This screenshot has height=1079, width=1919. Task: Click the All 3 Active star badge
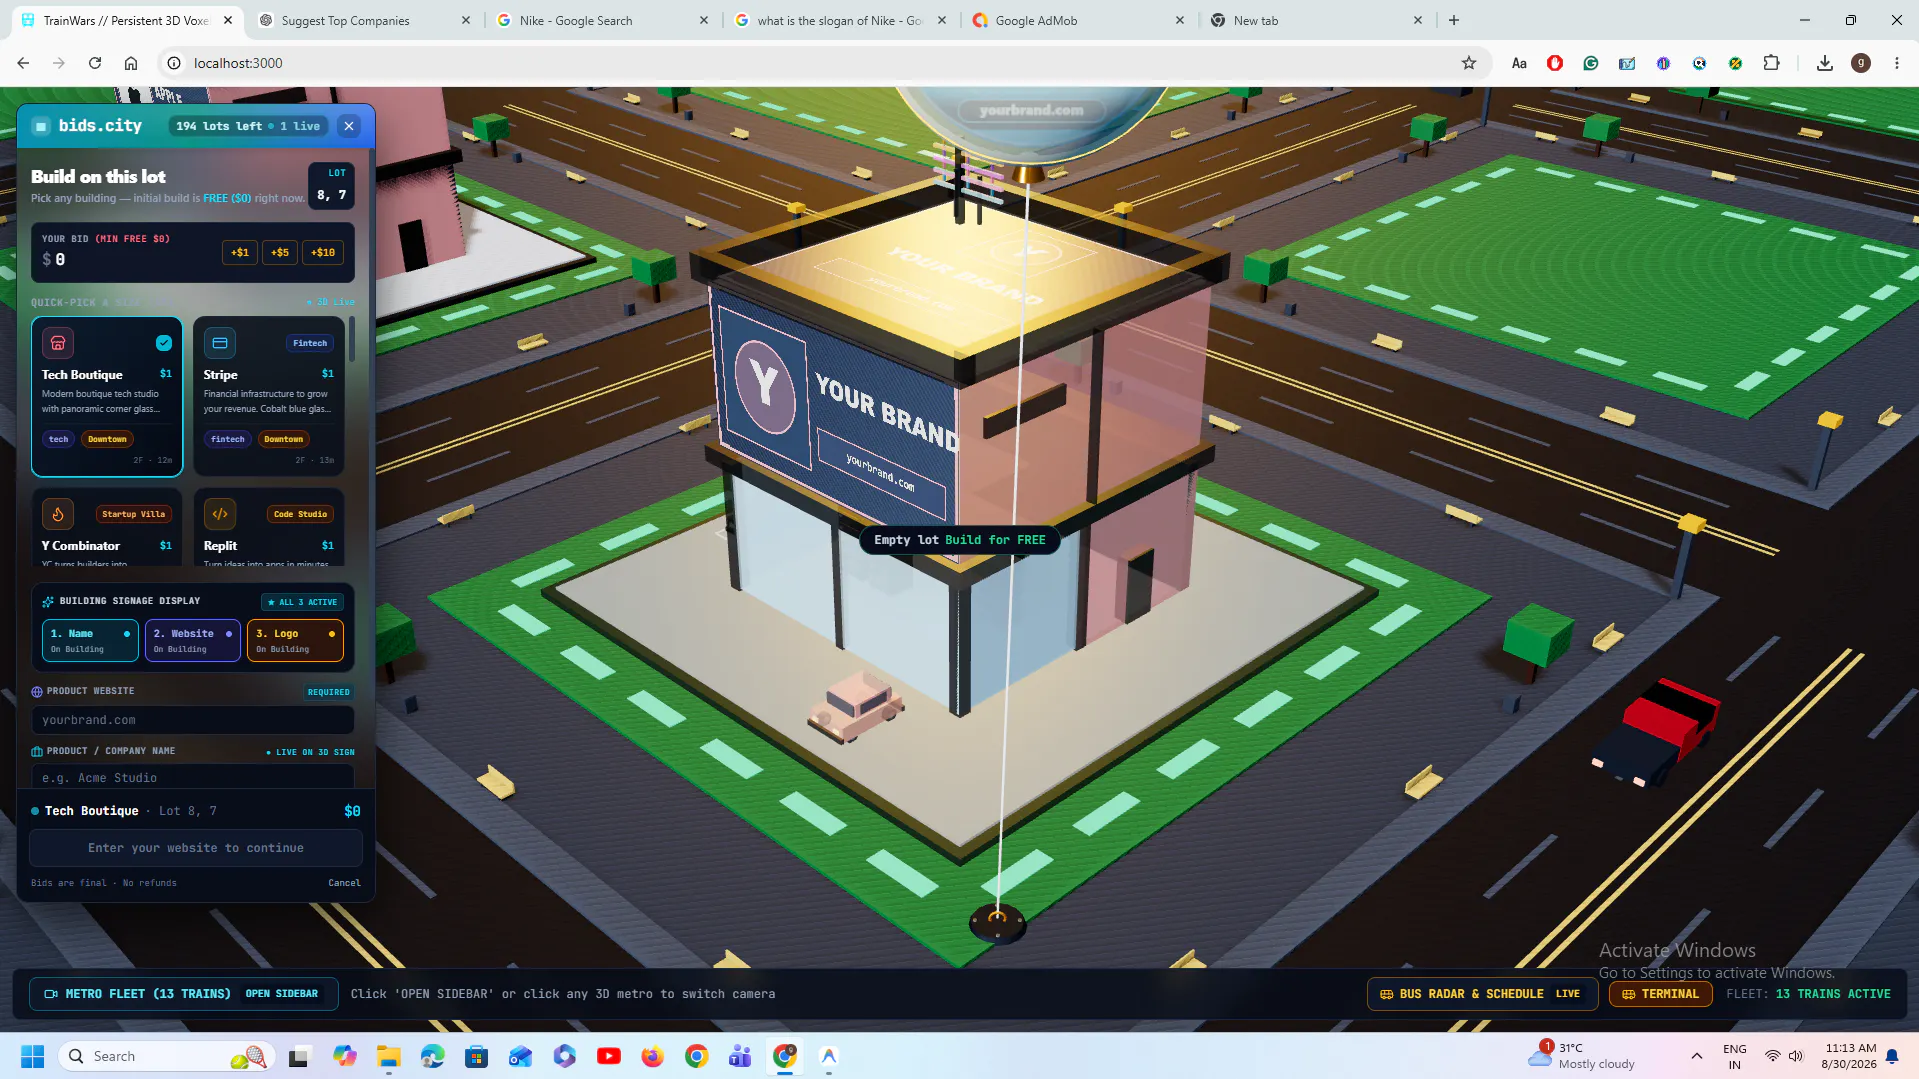pyautogui.click(x=303, y=602)
